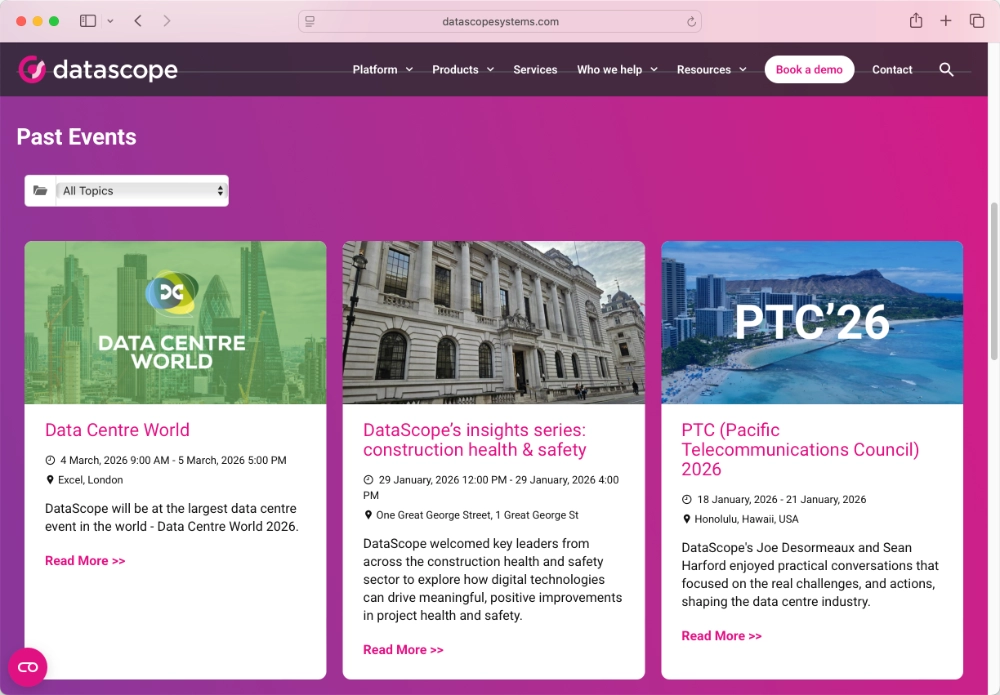
Task: Open the PTC'26 event thumbnail image
Action: click(x=812, y=322)
